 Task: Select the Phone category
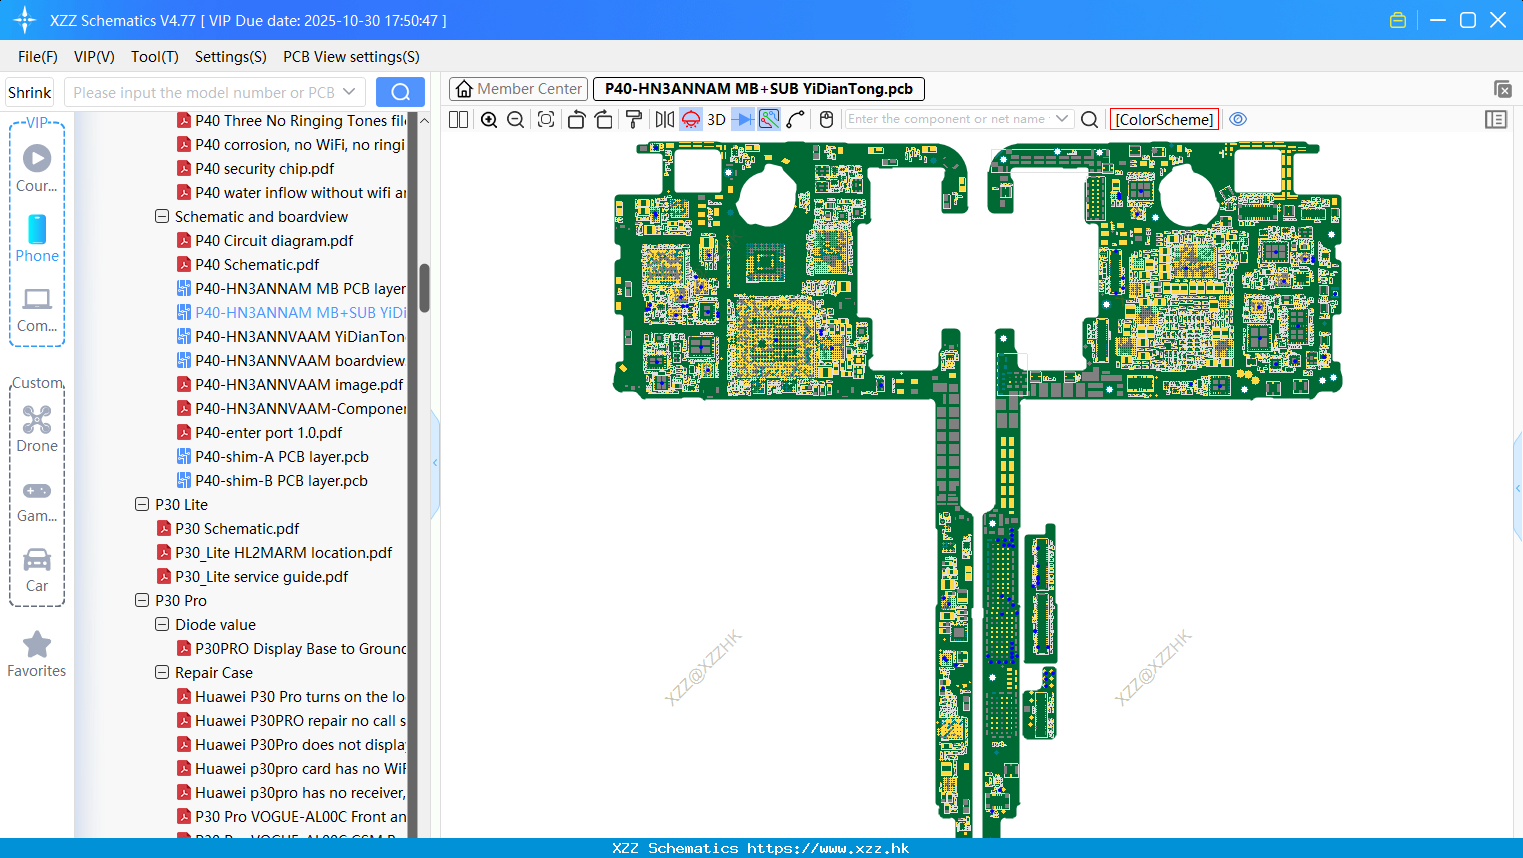tap(37, 238)
